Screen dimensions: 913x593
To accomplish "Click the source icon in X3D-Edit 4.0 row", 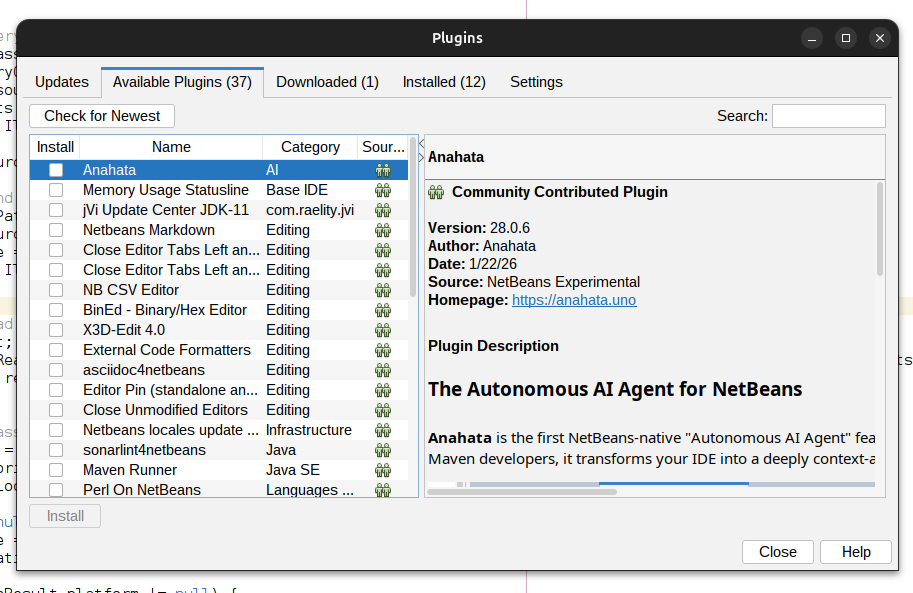I will [x=382, y=330].
